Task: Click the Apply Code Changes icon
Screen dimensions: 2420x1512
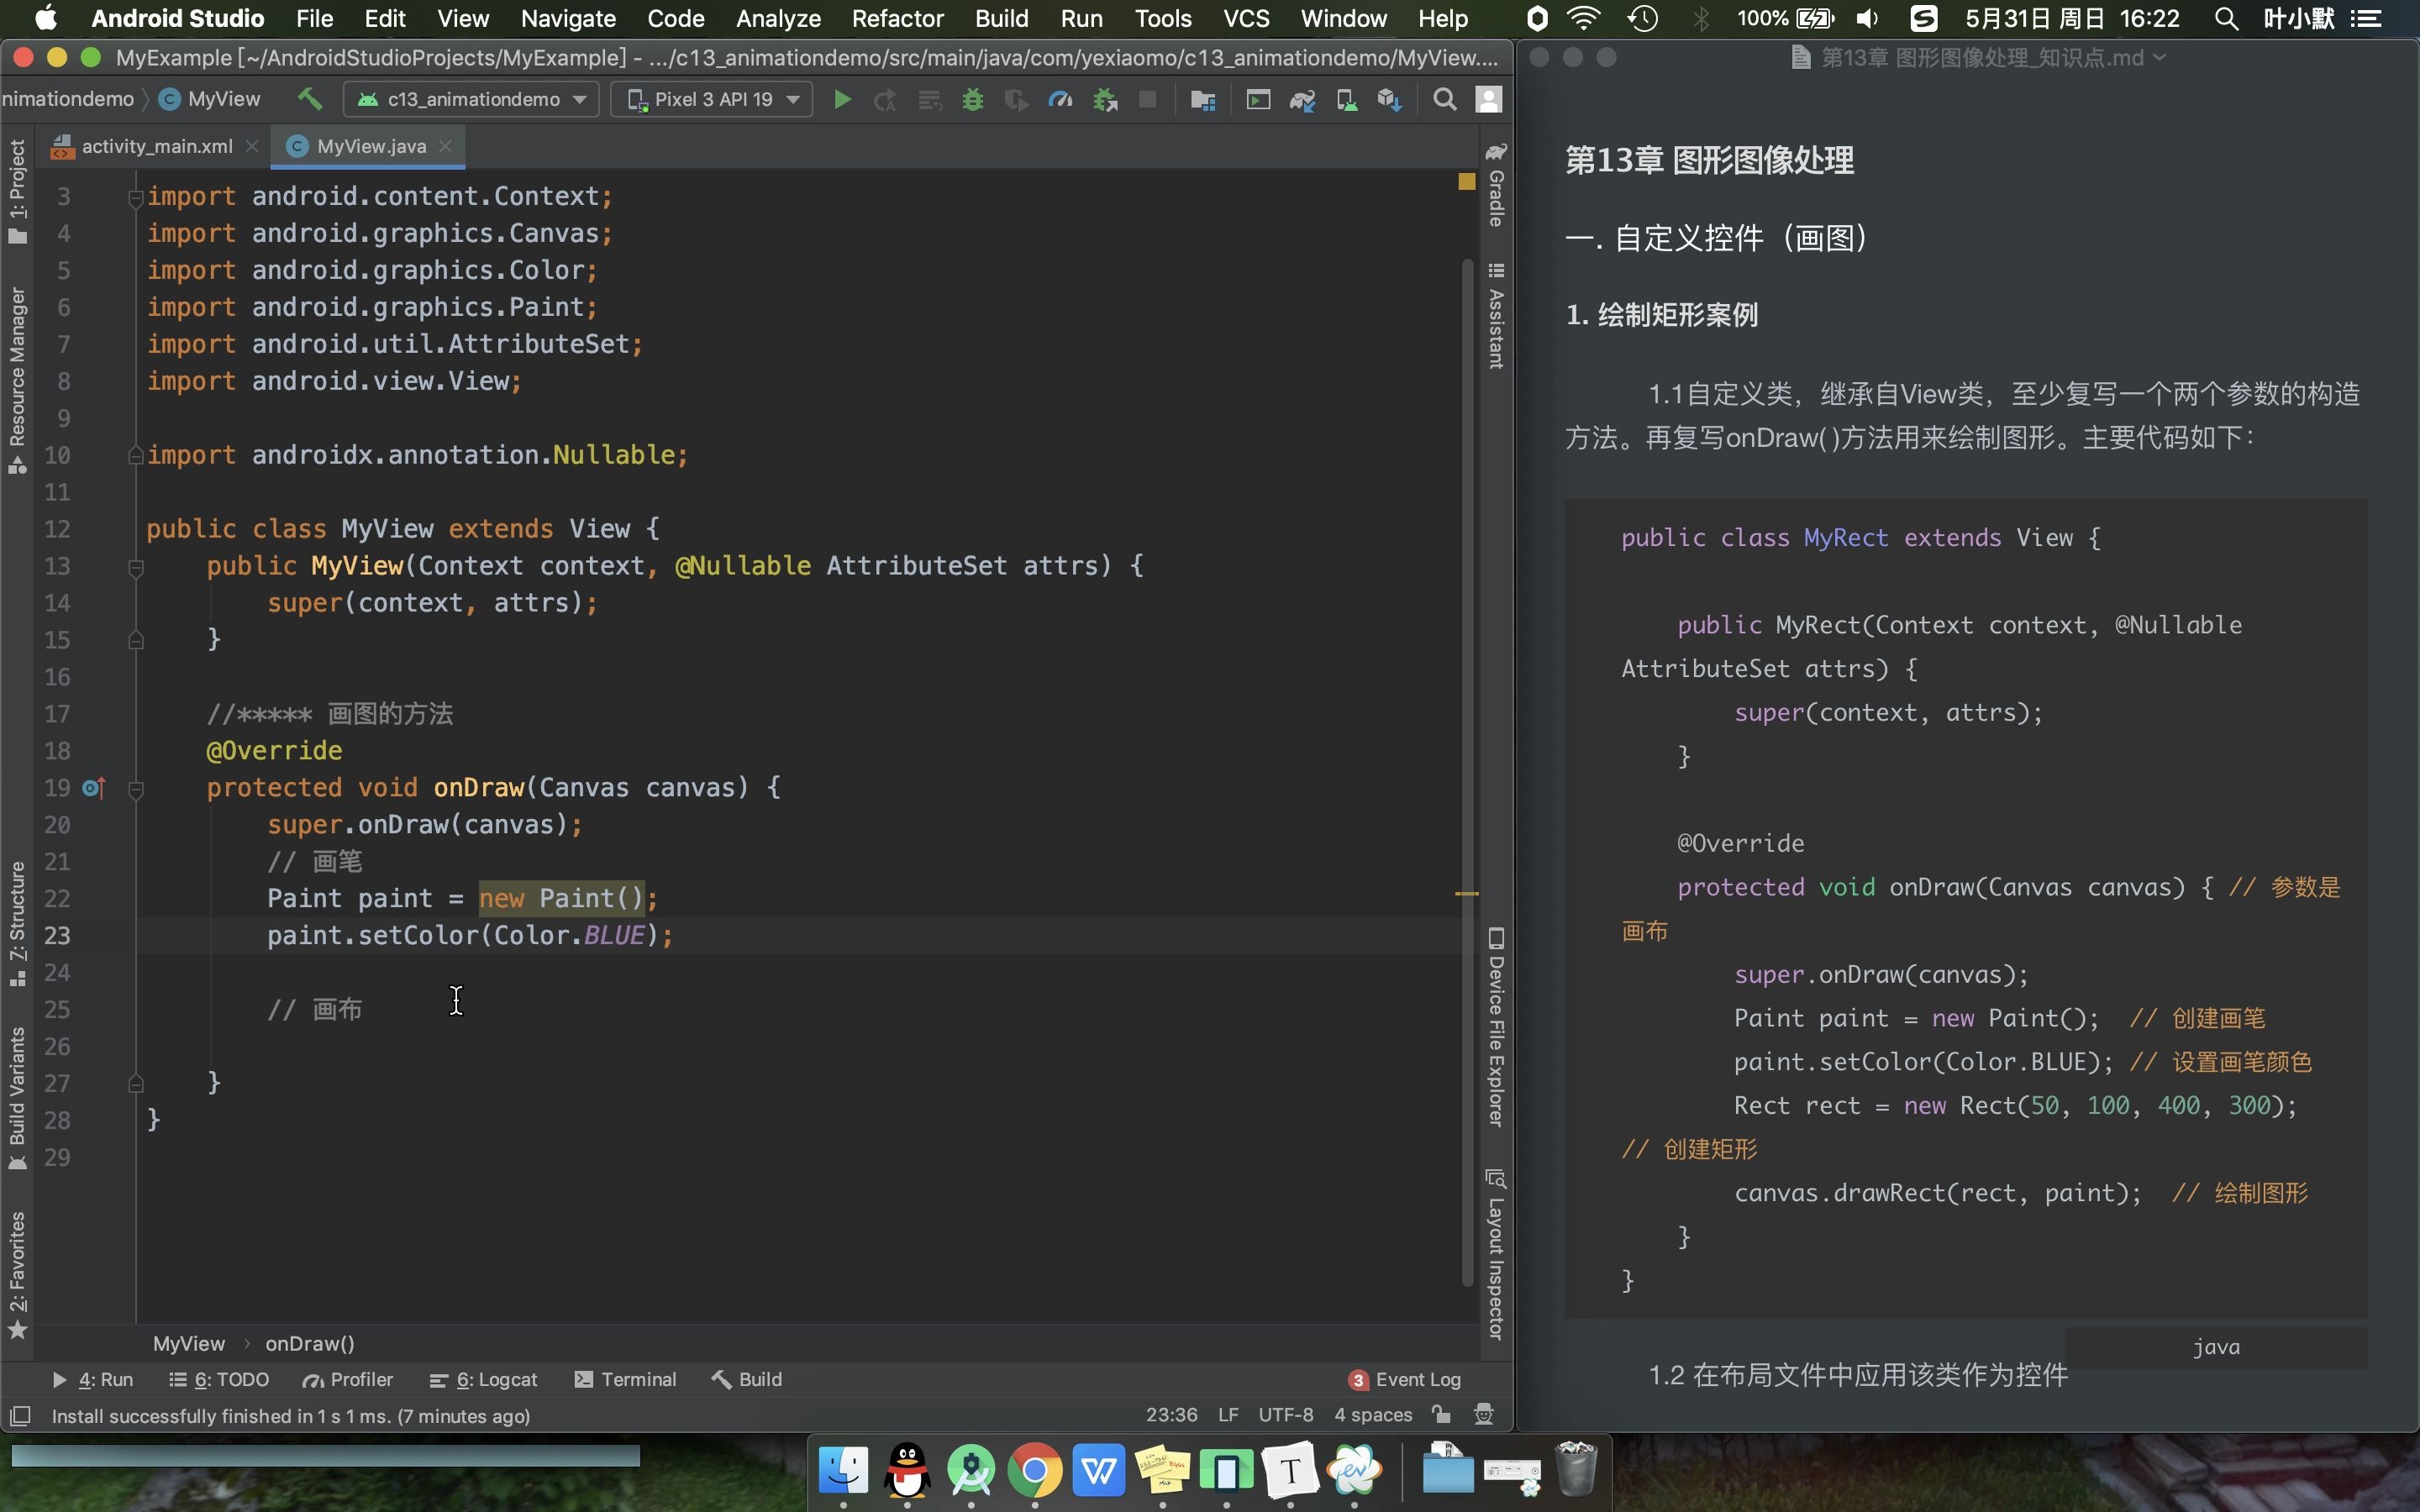Action: coord(930,99)
